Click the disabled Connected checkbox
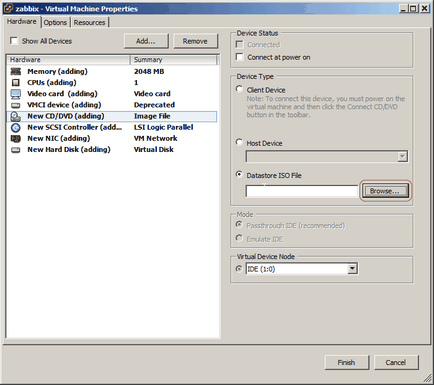Image resolution: width=434 pixels, height=385 pixels. [x=239, y=44]
